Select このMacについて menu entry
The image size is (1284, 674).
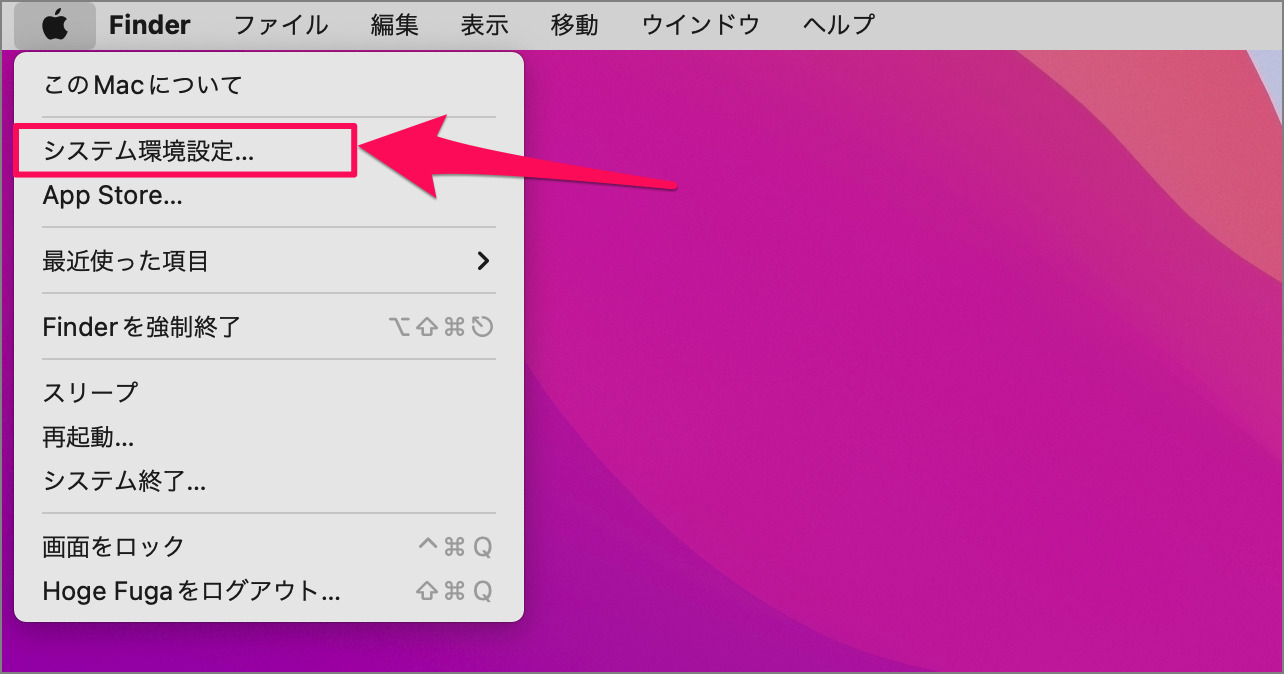(140, 85)
